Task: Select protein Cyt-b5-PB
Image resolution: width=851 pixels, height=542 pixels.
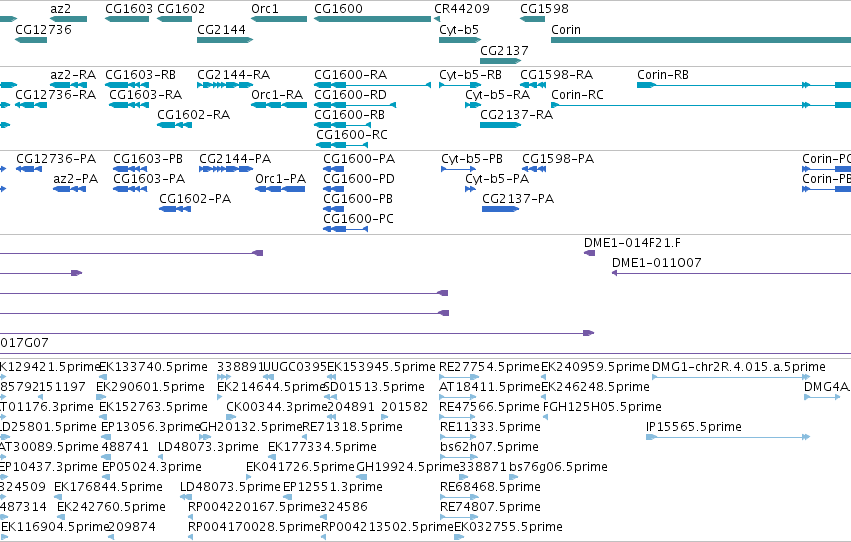Action: point(459,169)
